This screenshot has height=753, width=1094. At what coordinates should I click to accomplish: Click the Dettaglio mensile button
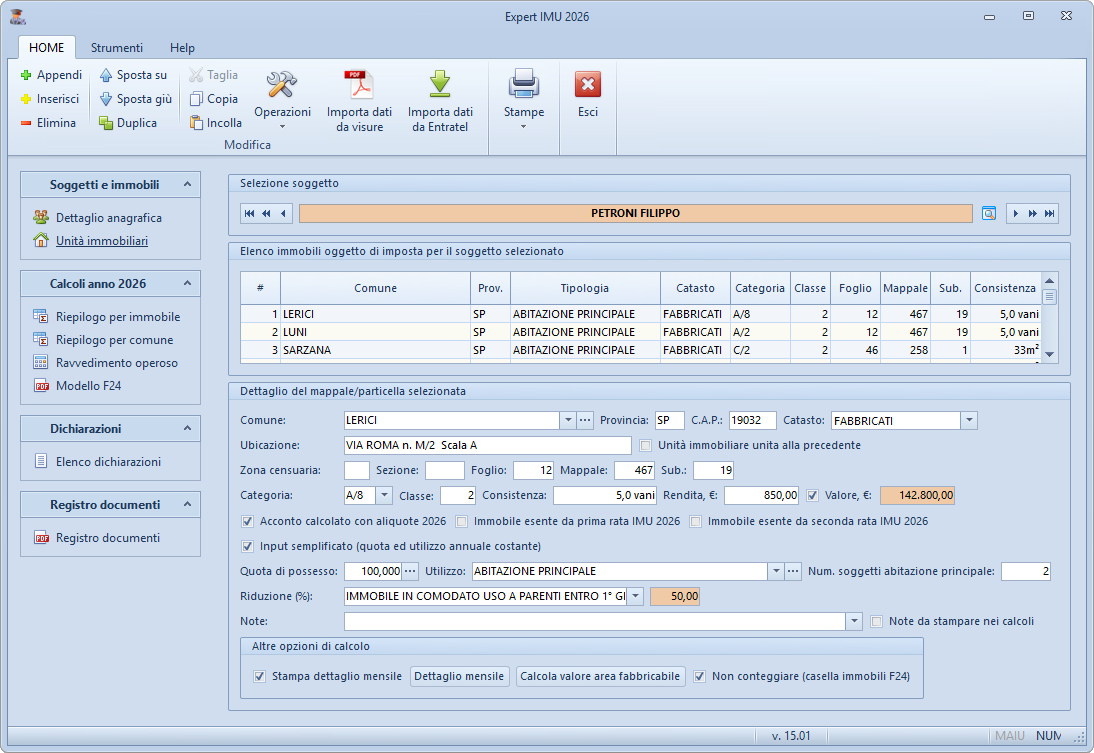pyautogui.click(x=459, y=676)
